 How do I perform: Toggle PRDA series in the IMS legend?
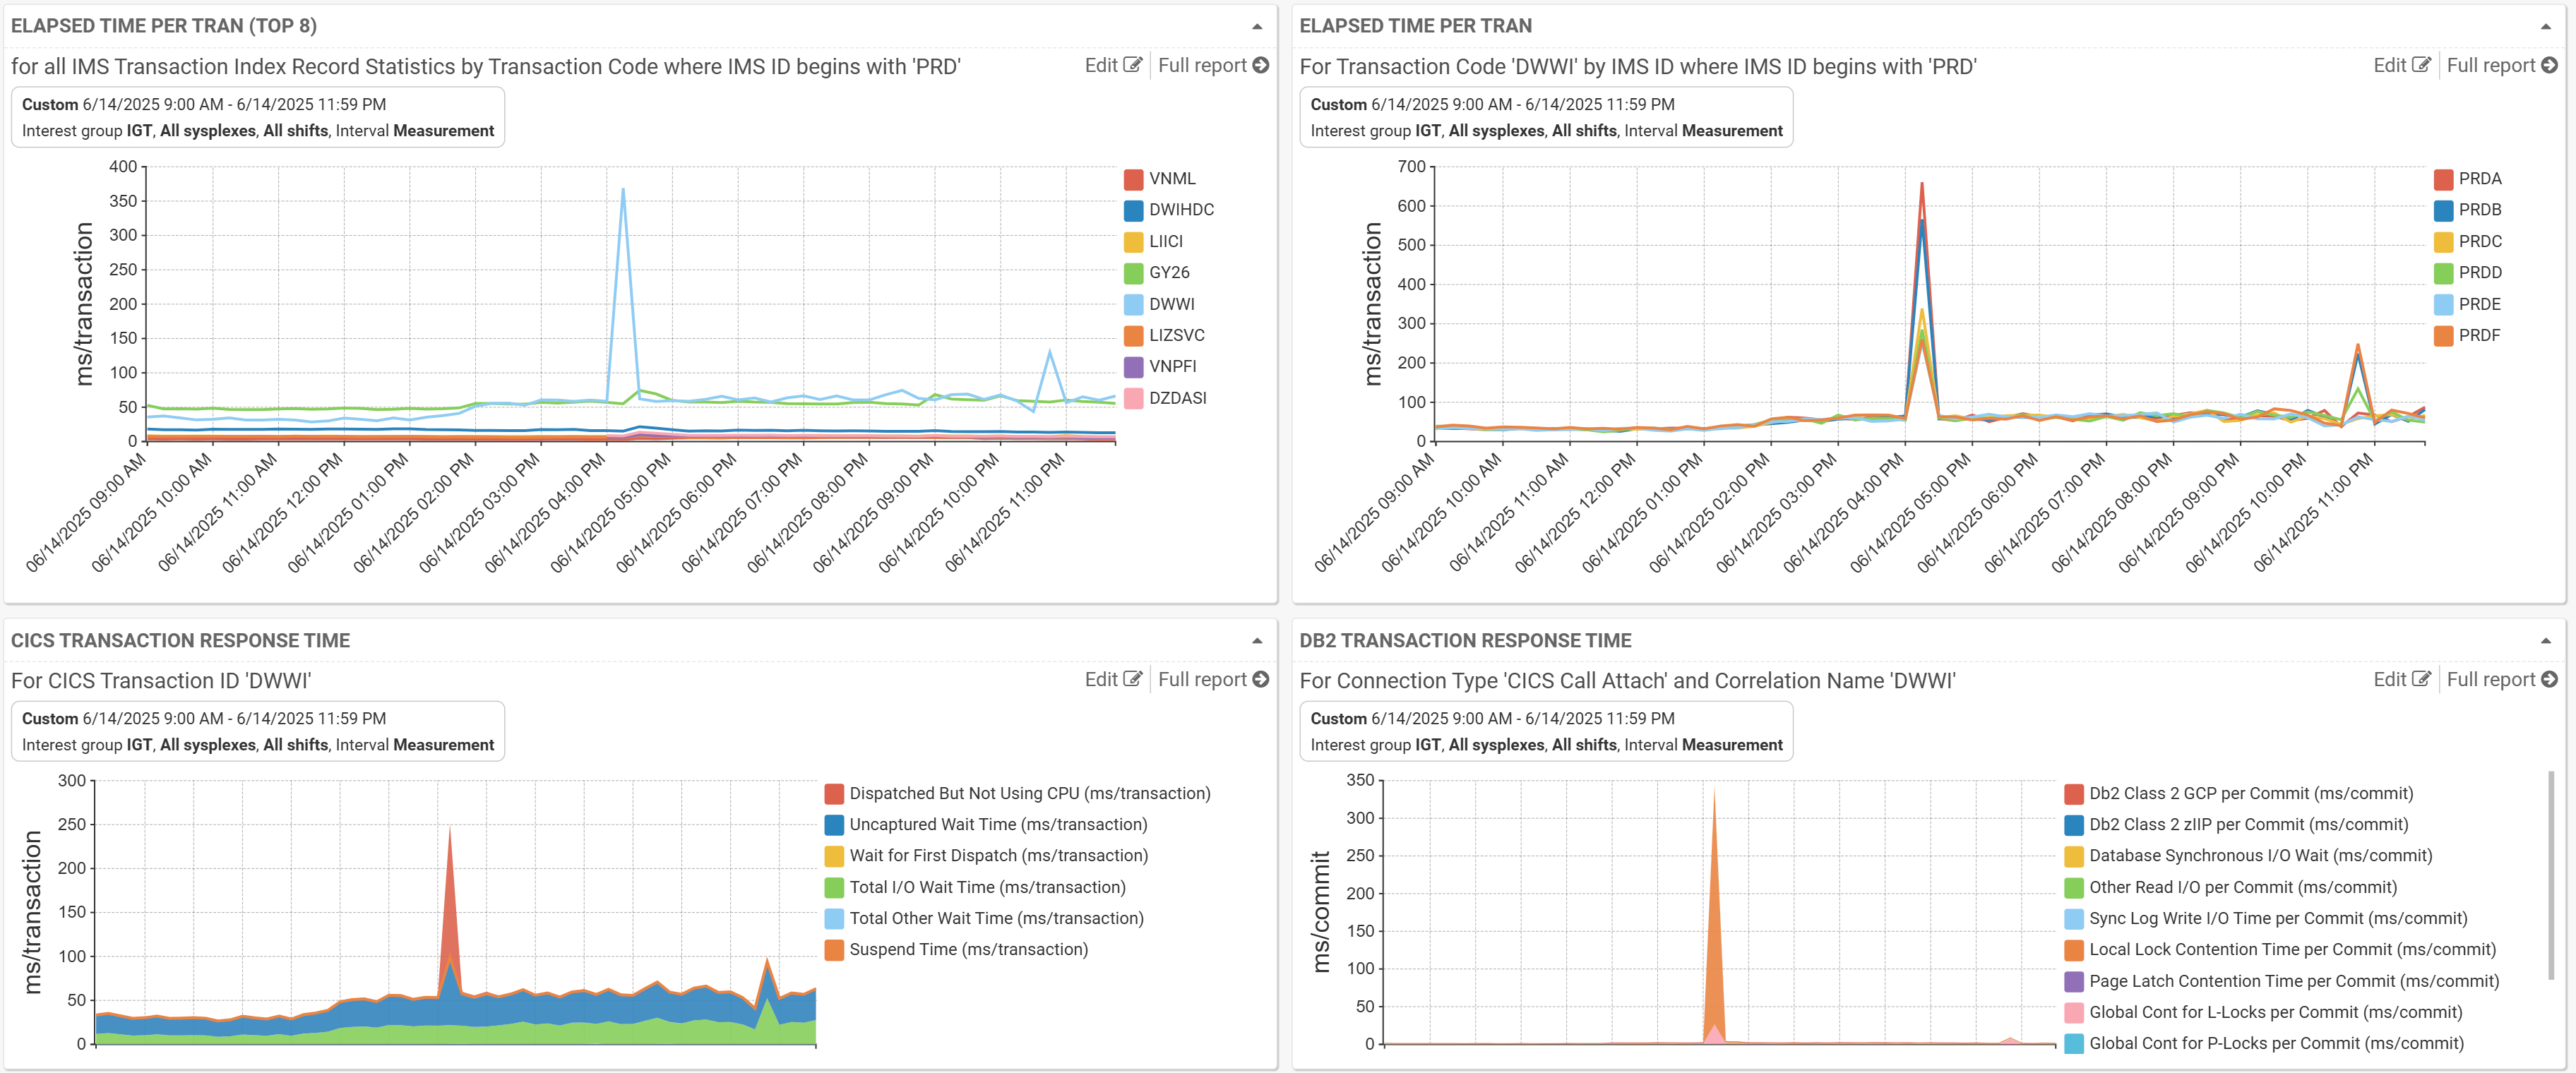pos(2479,179)
